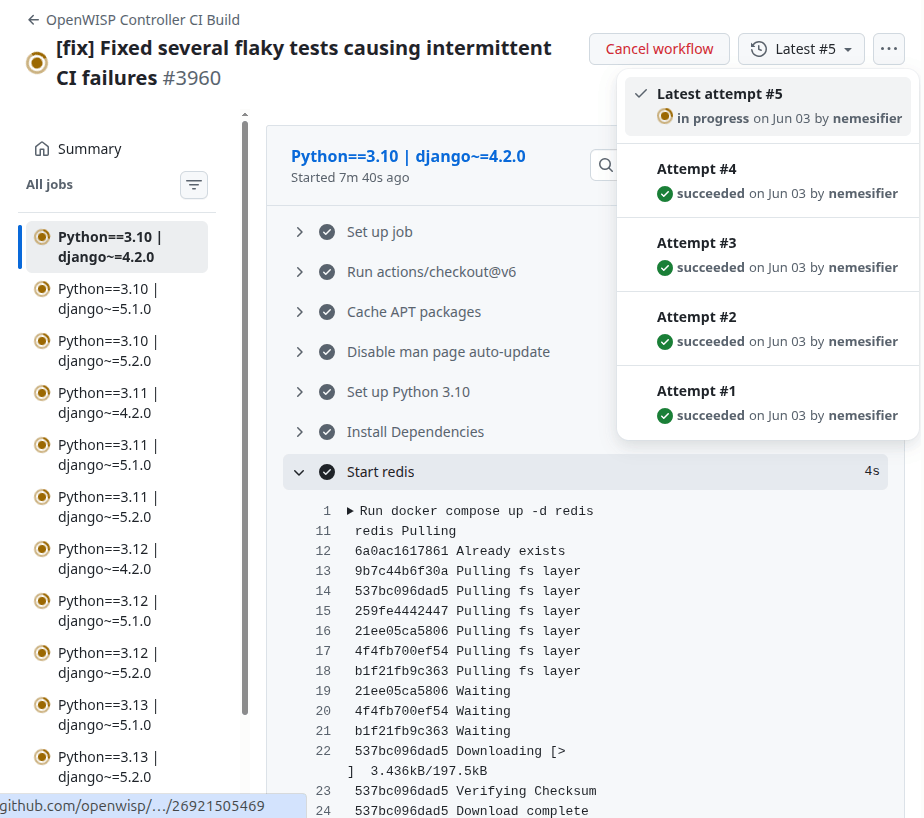924x818 pixels.
Task: Open job Python==3.12 | django~=4.2.0
Action: click(x=117, y=559)
